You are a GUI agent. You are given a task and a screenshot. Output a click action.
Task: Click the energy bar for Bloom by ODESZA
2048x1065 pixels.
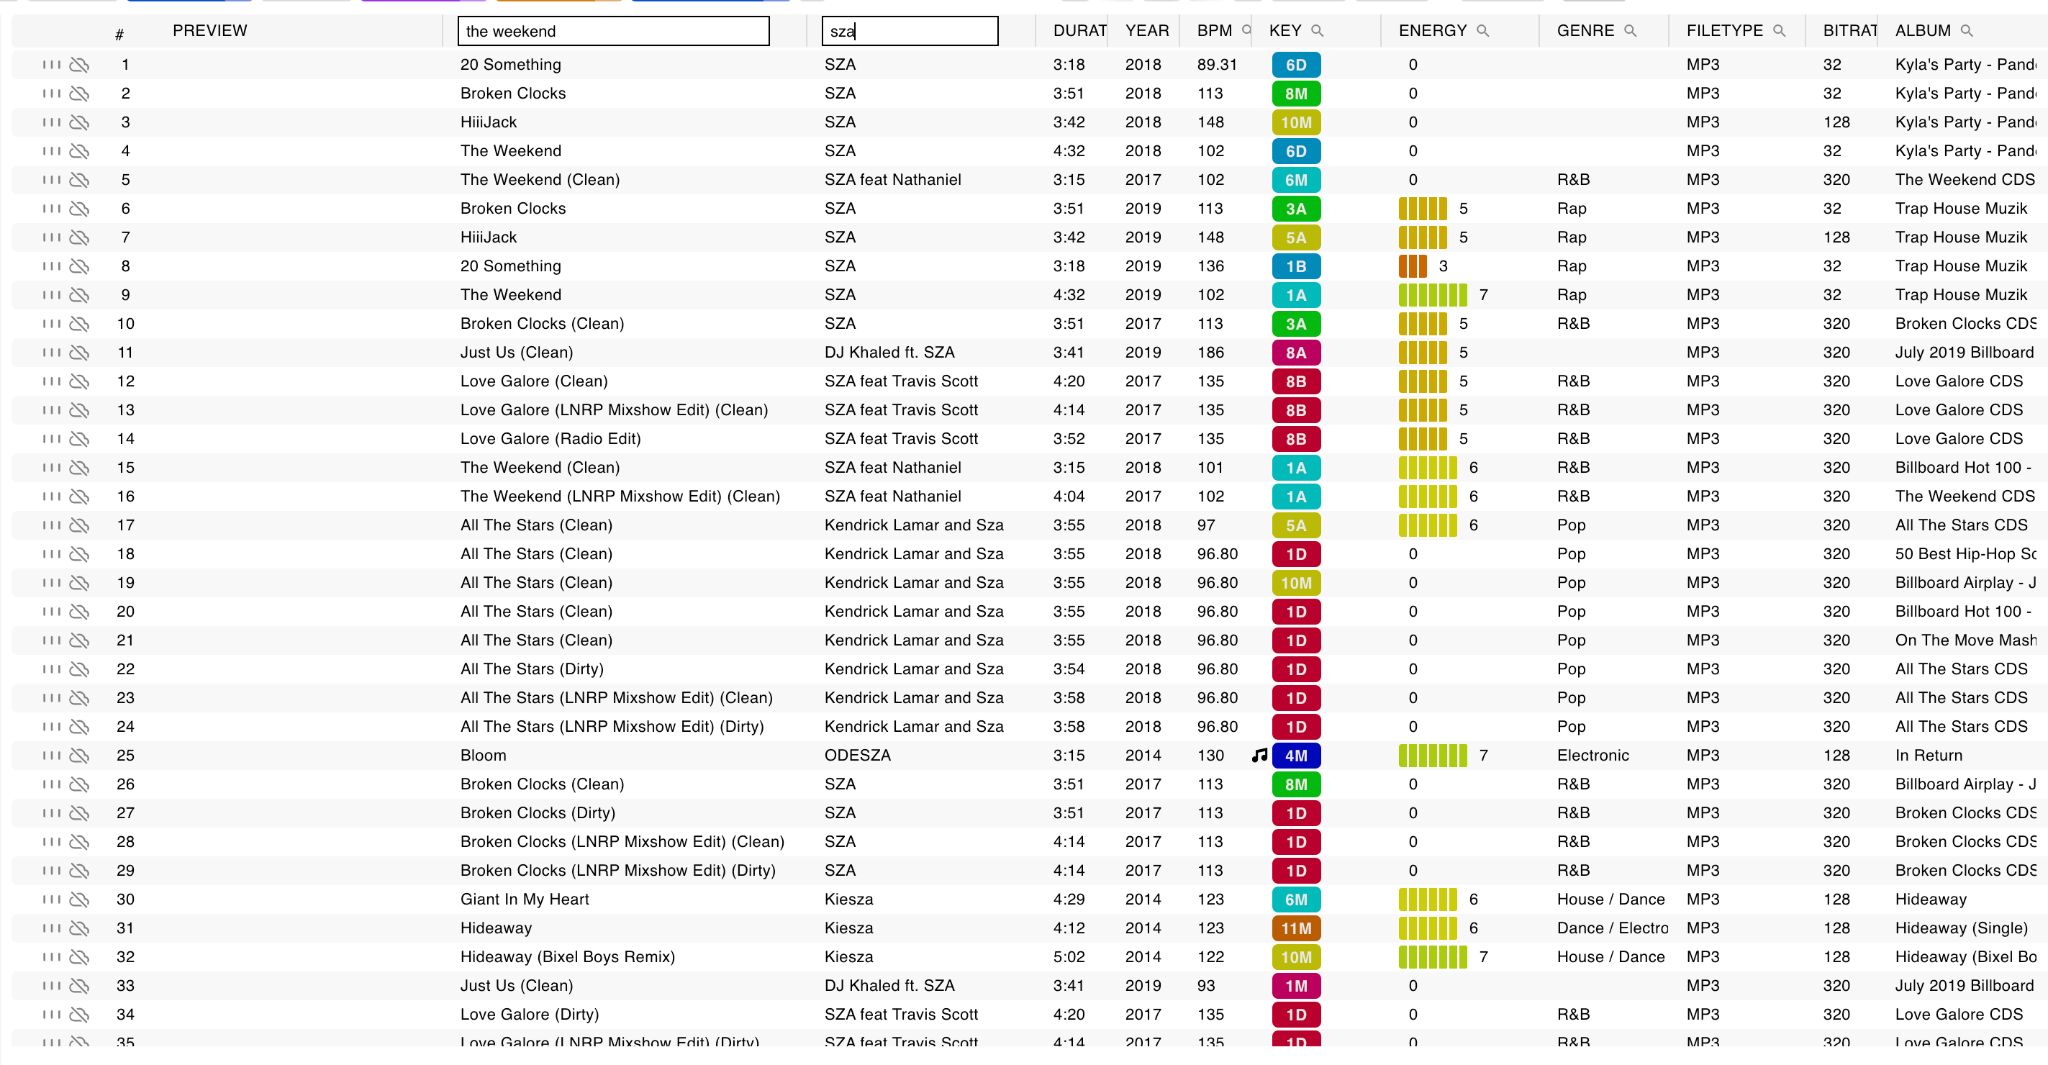pos(1432,756)
